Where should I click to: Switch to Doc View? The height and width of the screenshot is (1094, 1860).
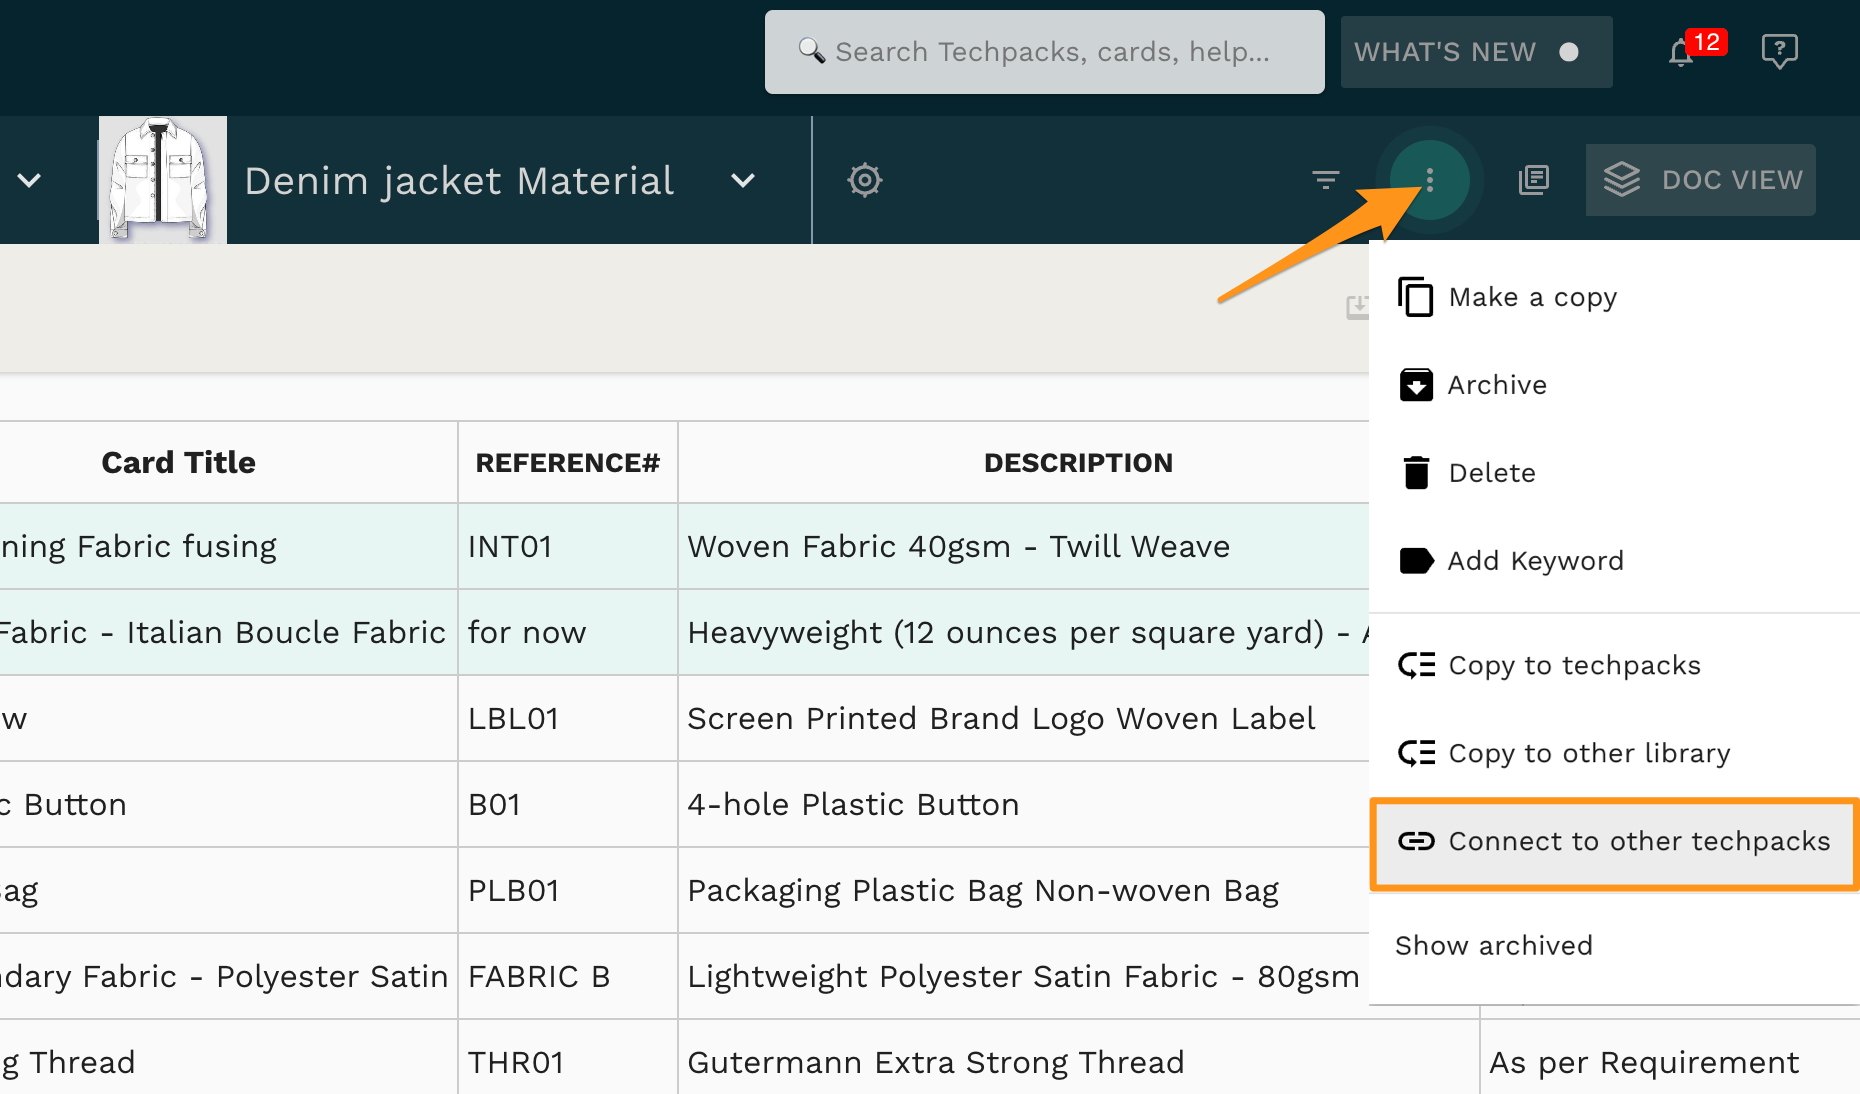[x=1701, y=180]
